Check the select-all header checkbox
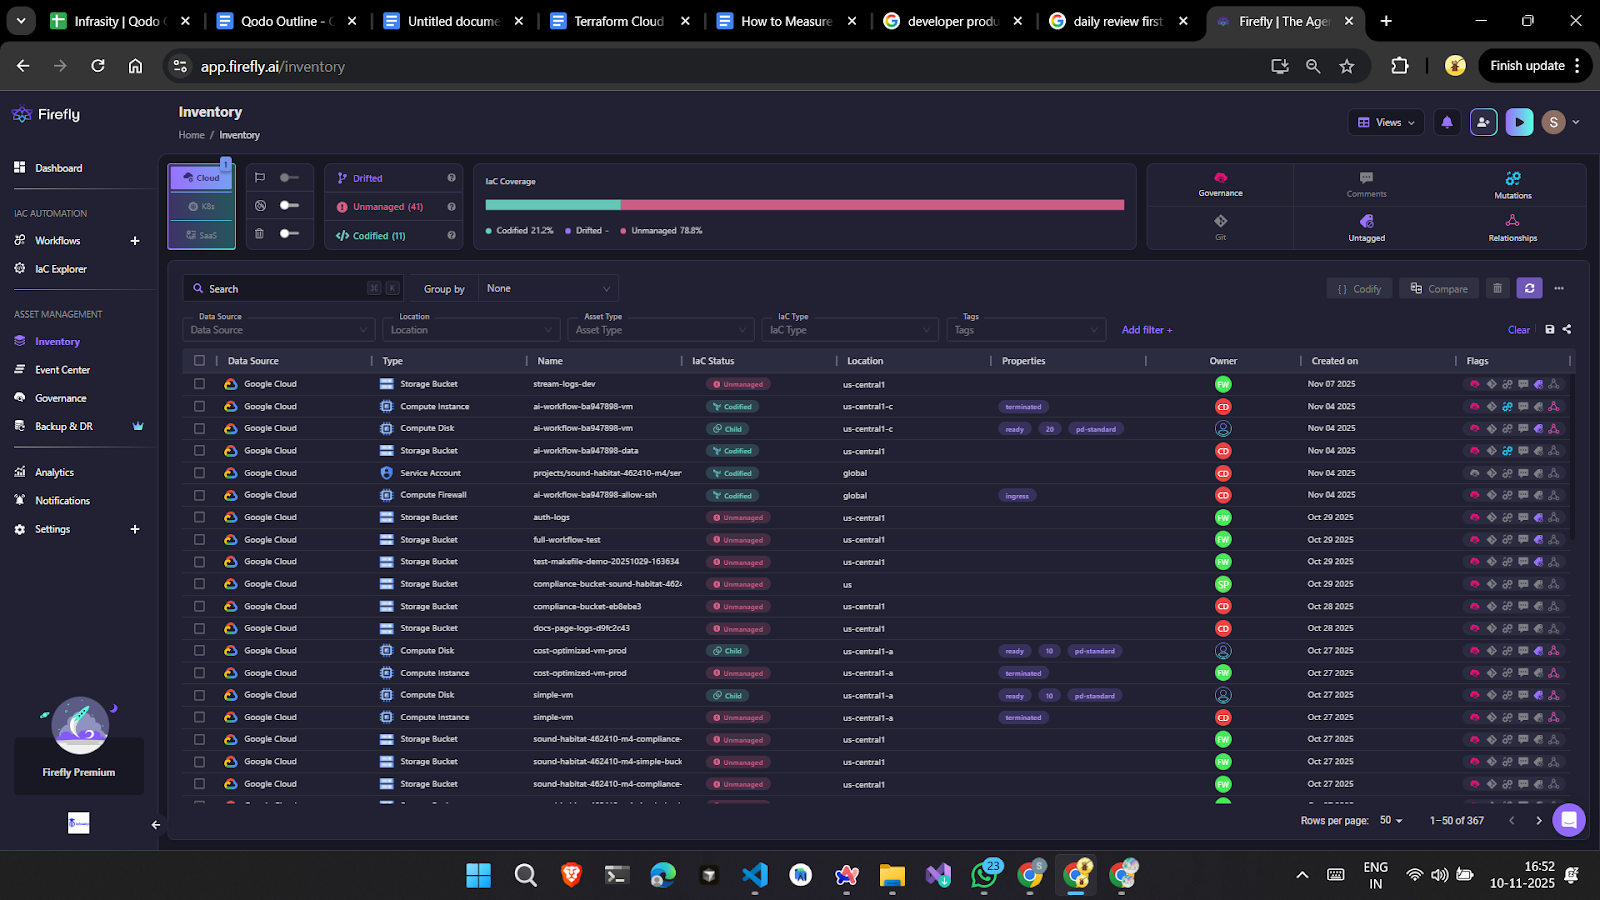The image size is (1600, 900). 199,361
